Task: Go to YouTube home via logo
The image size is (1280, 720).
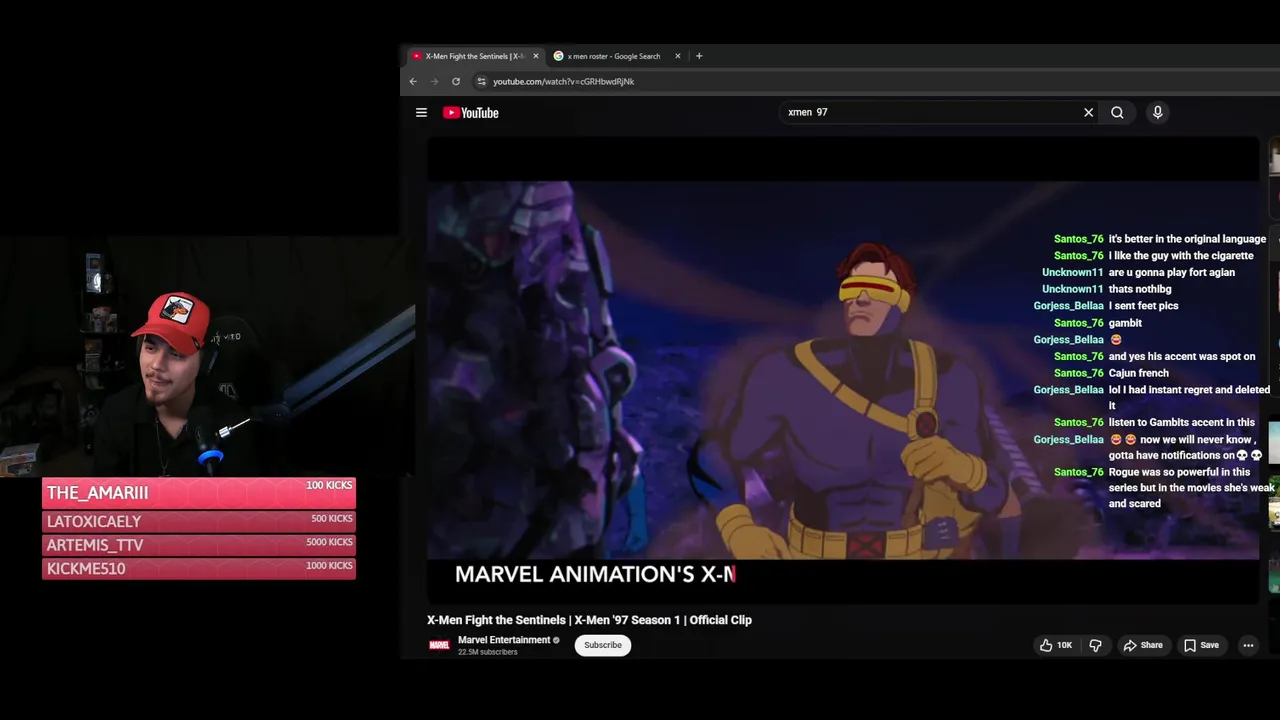Action: tap(471, 113)
